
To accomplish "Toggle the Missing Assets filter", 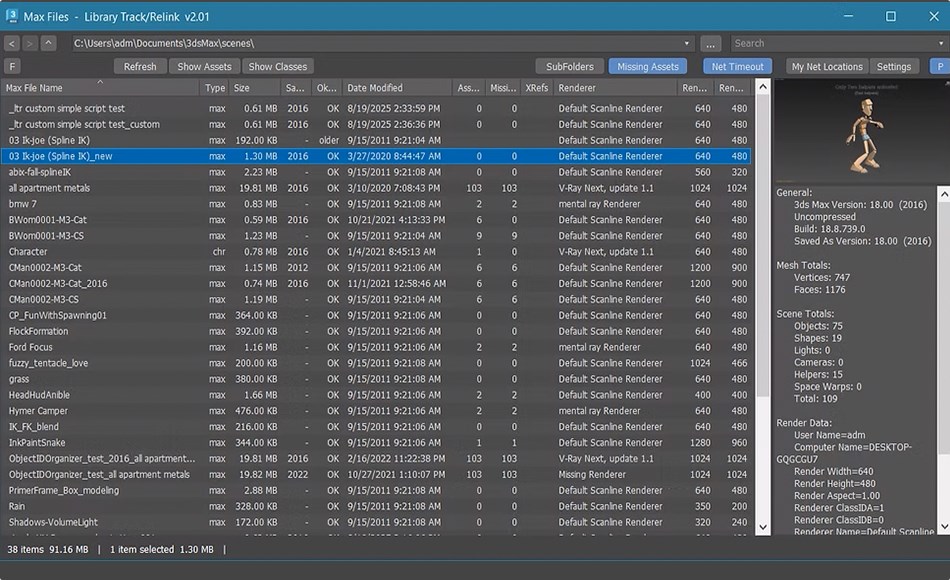I will [x=647, y=67].
